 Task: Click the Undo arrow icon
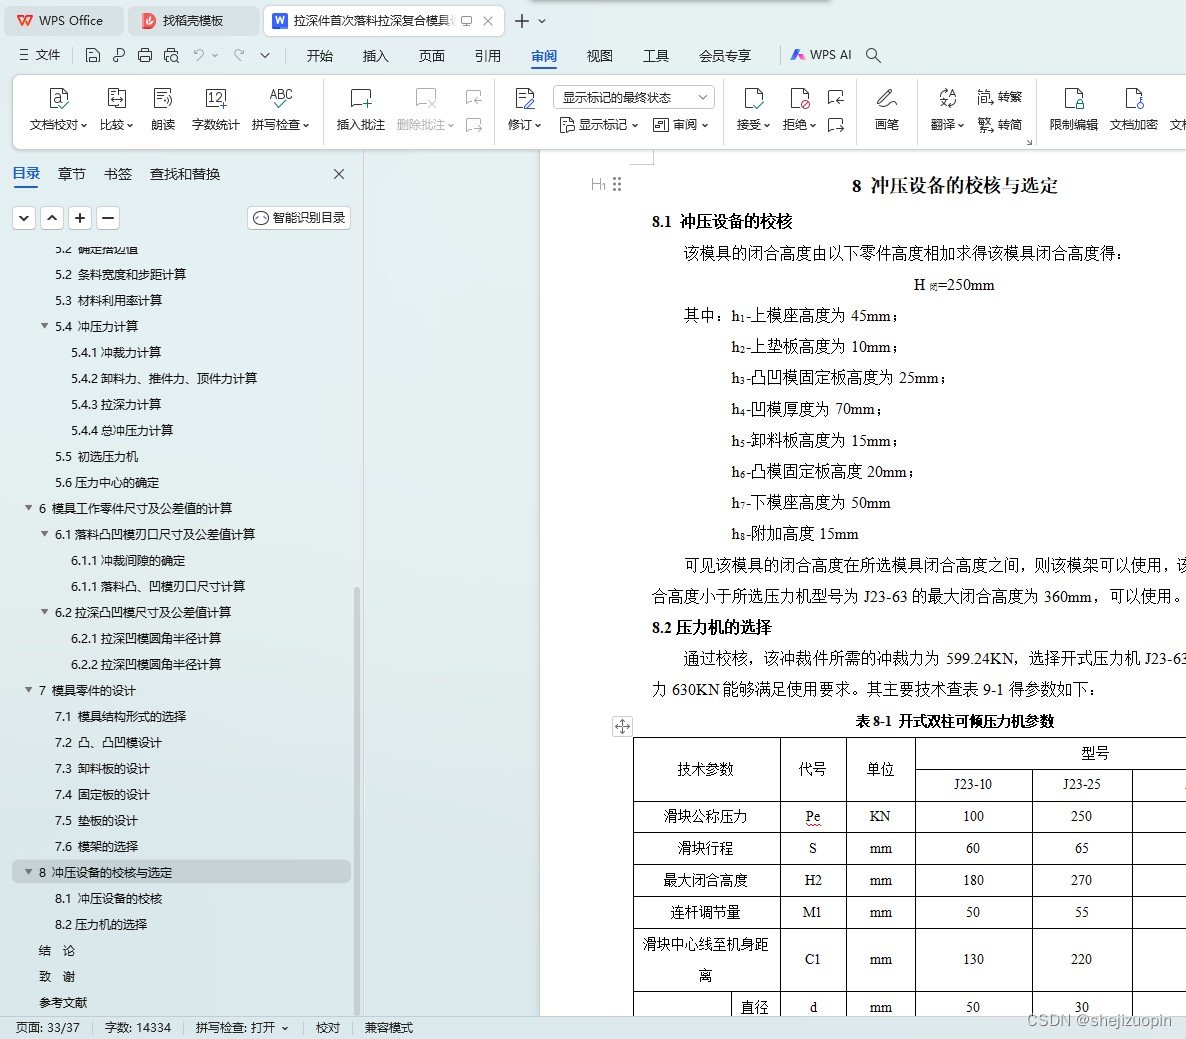[x=198, y=55]
